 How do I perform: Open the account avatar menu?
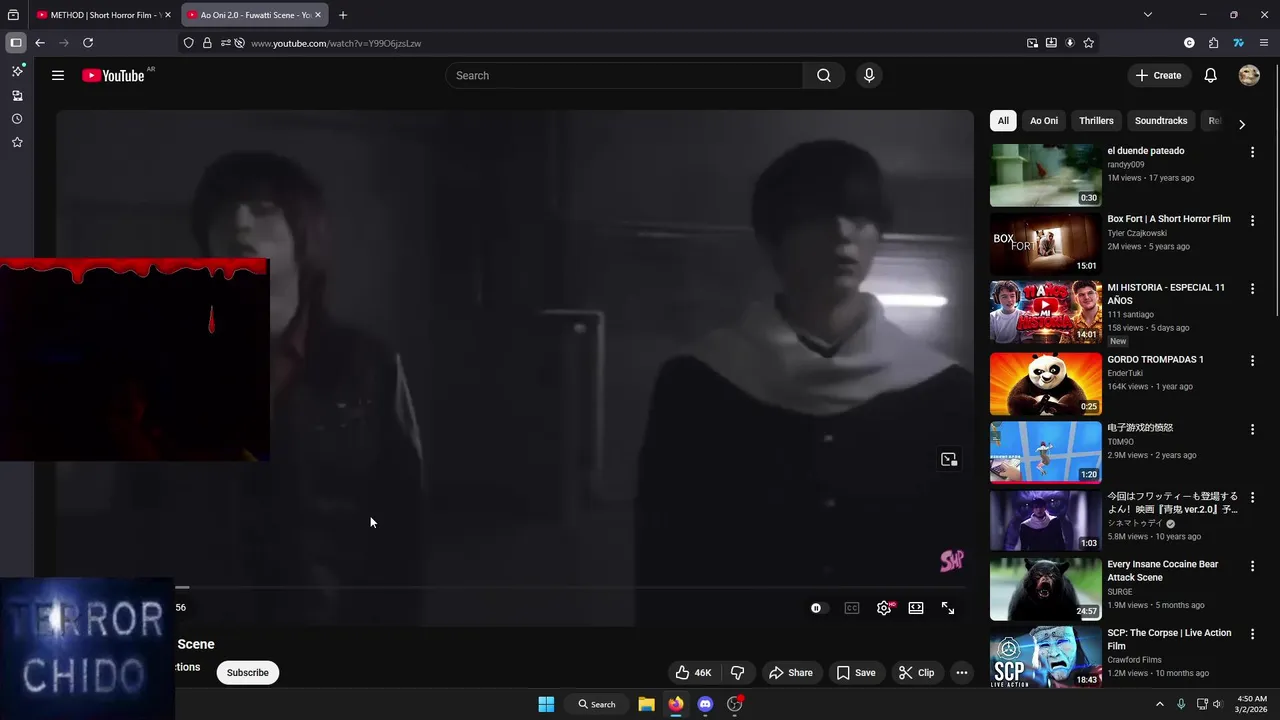point(1249,75)
